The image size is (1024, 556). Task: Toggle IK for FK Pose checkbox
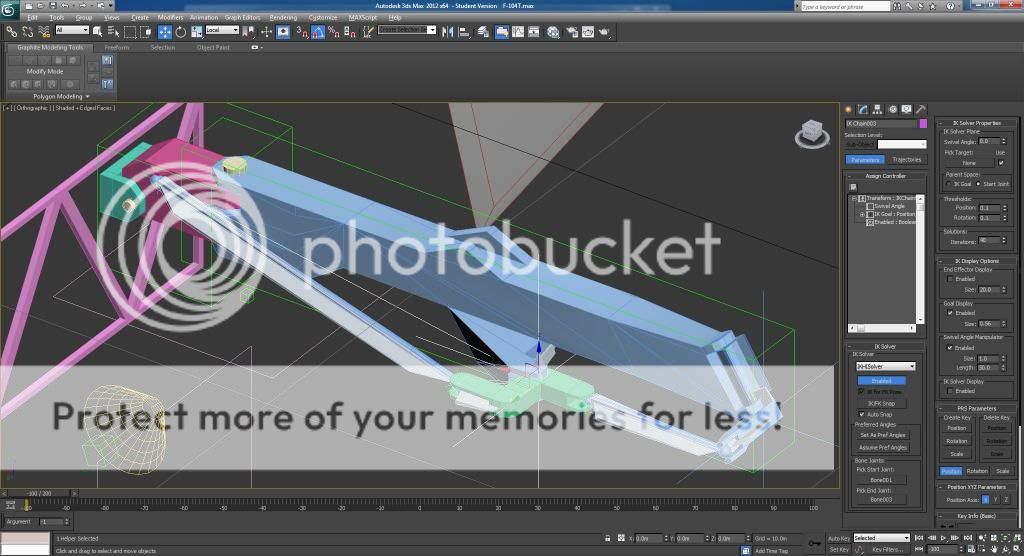point(861,391)
